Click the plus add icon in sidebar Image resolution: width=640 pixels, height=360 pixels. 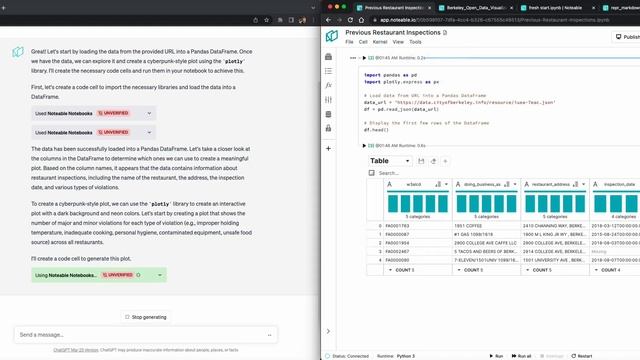[x=329, y=149]
